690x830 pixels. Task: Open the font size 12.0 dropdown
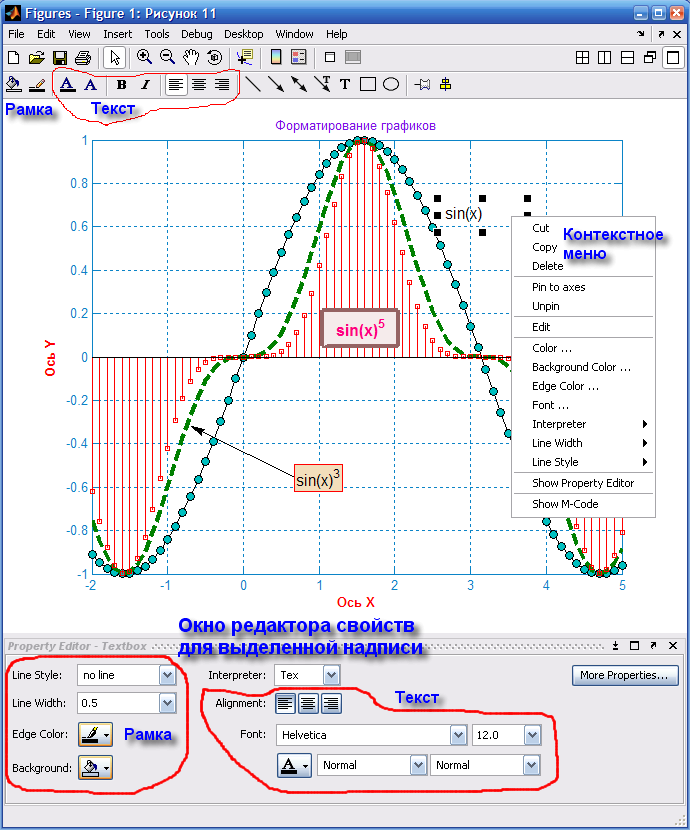pyautogui.click(x=532, y=735)
